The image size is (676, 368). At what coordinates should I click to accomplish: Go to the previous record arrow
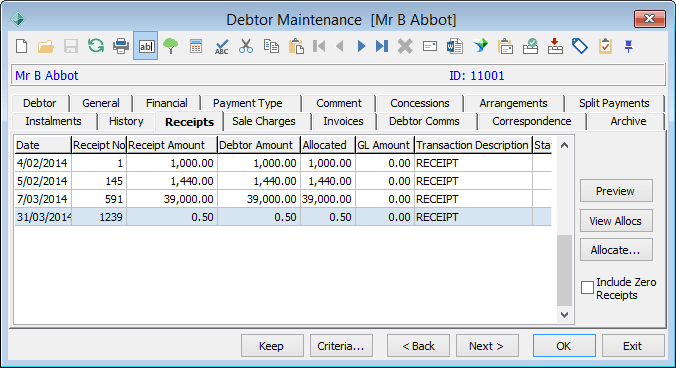340,46
